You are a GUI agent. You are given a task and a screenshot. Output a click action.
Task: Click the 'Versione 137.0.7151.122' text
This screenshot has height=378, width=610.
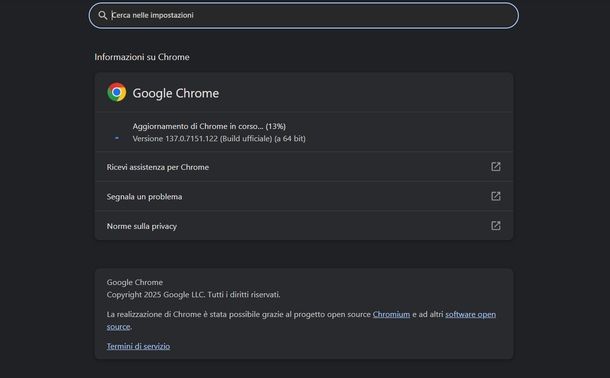(x=175, y=138)
